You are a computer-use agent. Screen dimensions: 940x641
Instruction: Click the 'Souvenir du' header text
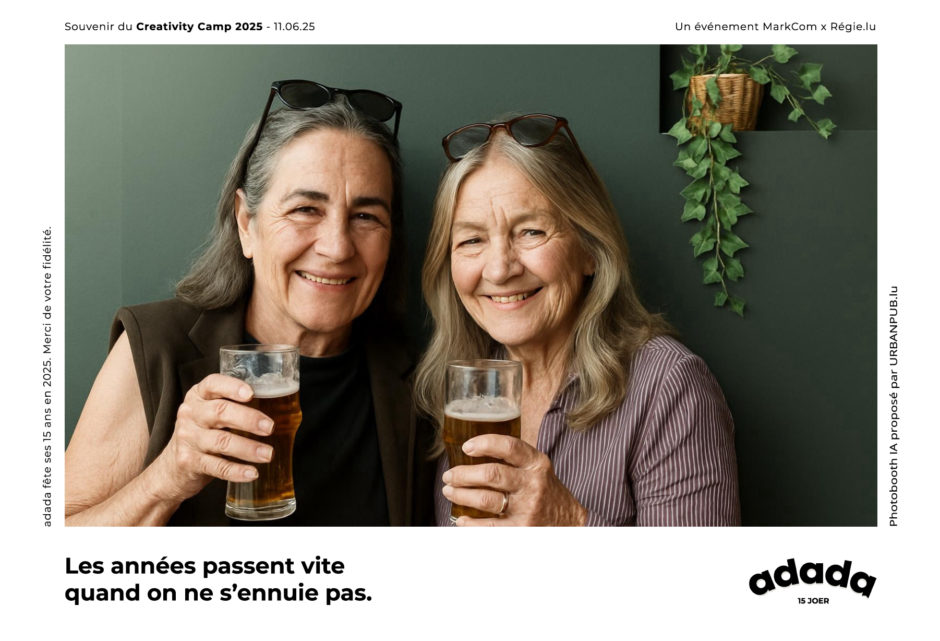tap(98, 26)
